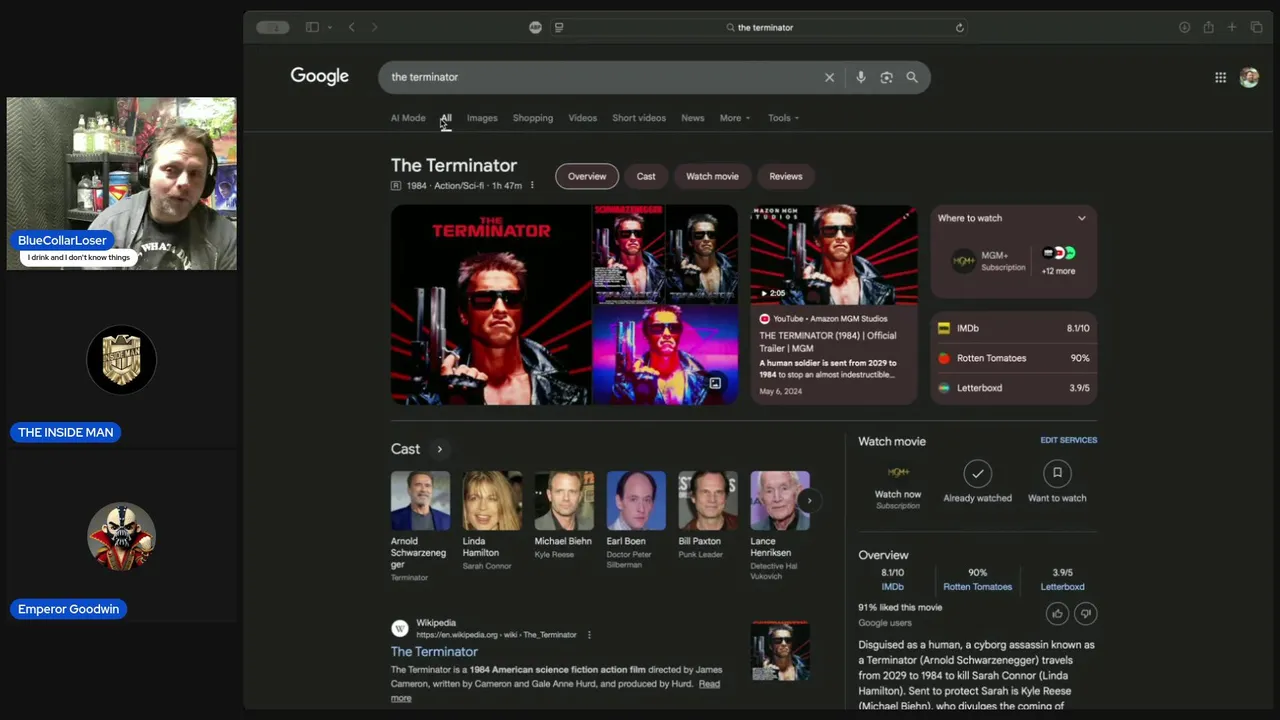Open the Rotten Tomatoes link in Overview
The height and width of the screenshot is (720, 1280).
click(x=977, y=587)
